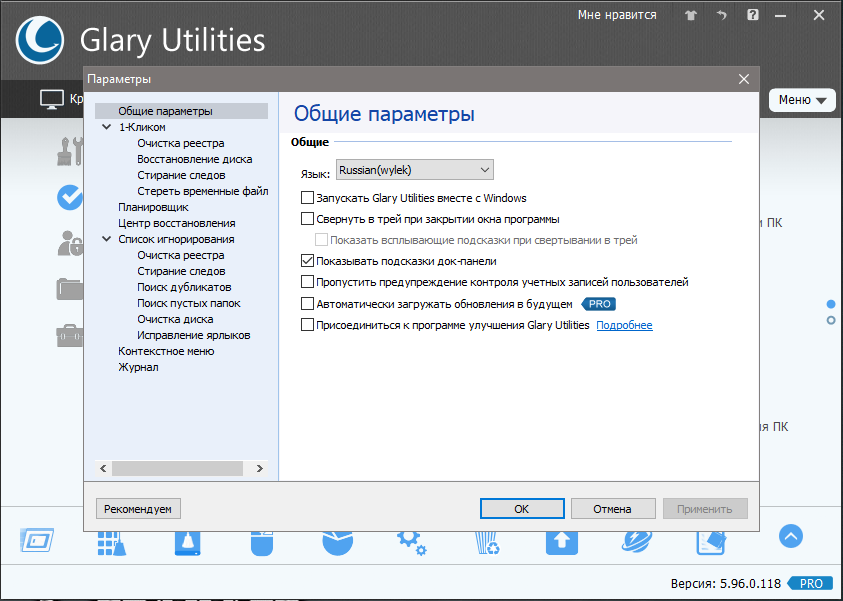Image resolution: width=843 pixels, height=601 pixels.
Task: Click the Glary Utilities crescent logo
Action: [40, 40]
